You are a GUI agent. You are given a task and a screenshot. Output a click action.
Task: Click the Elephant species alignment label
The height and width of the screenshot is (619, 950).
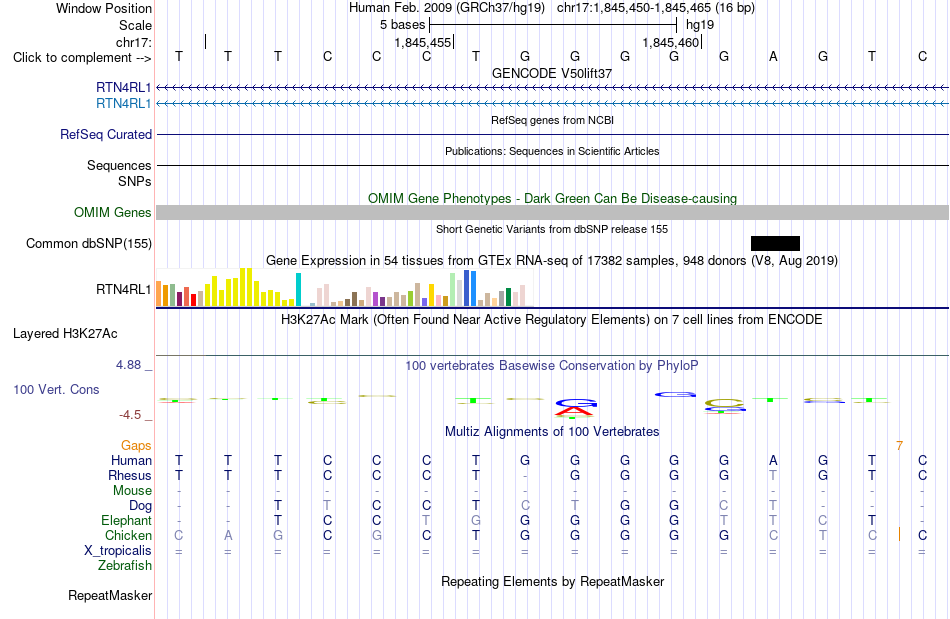pos(127,520)
